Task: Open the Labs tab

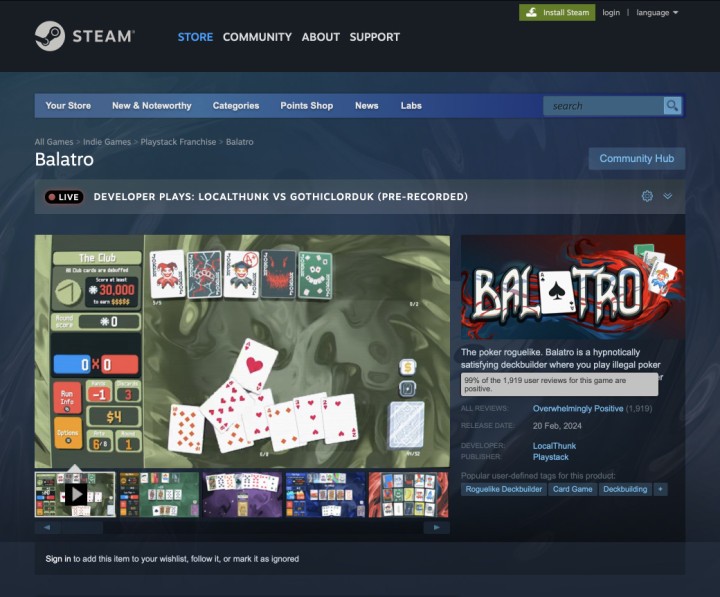Action: pos(411,106)
